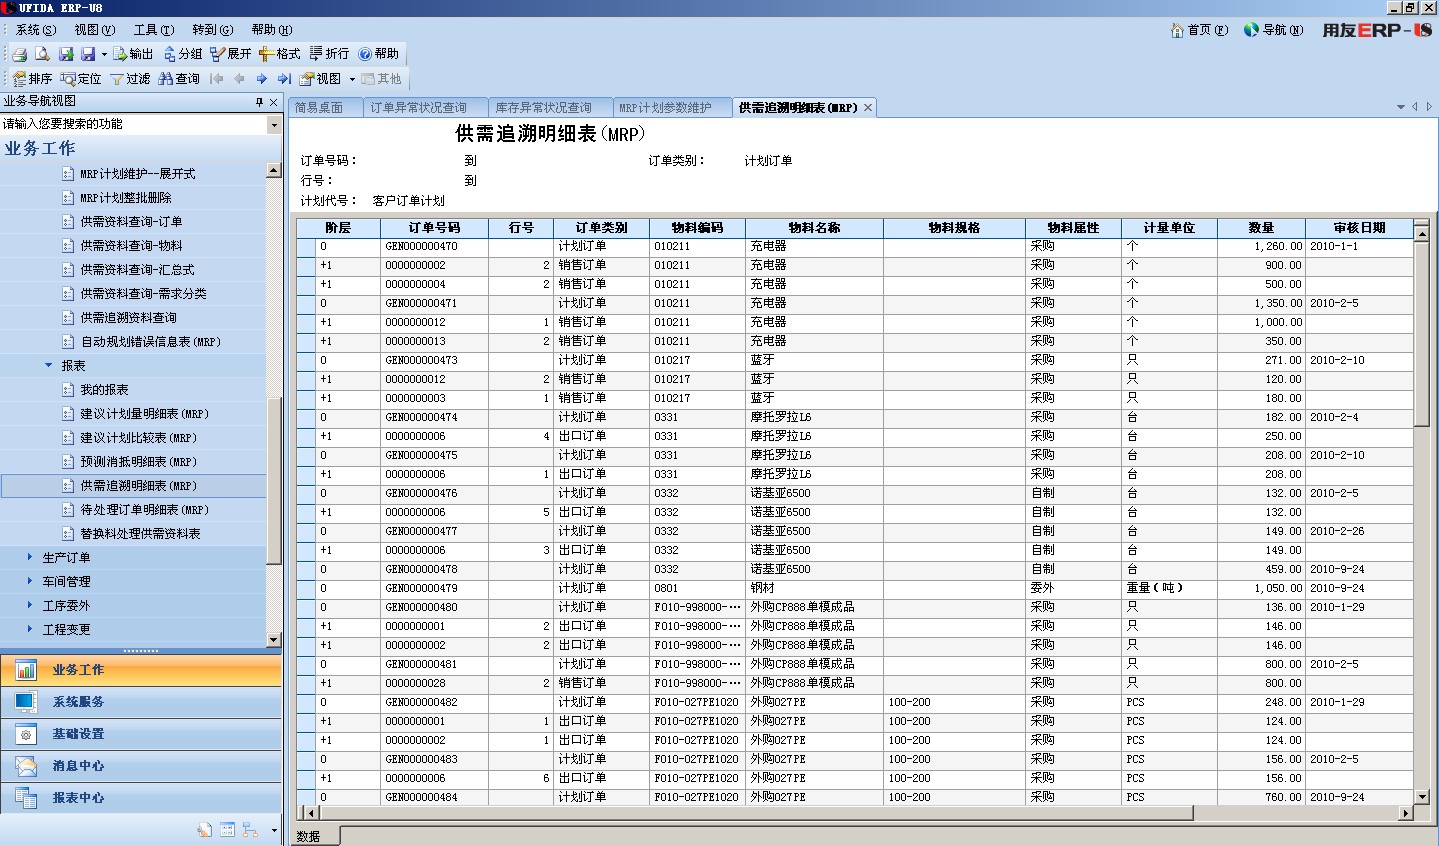
Task: Close the 业务导航视图 panel
Action: coord(274,102)
